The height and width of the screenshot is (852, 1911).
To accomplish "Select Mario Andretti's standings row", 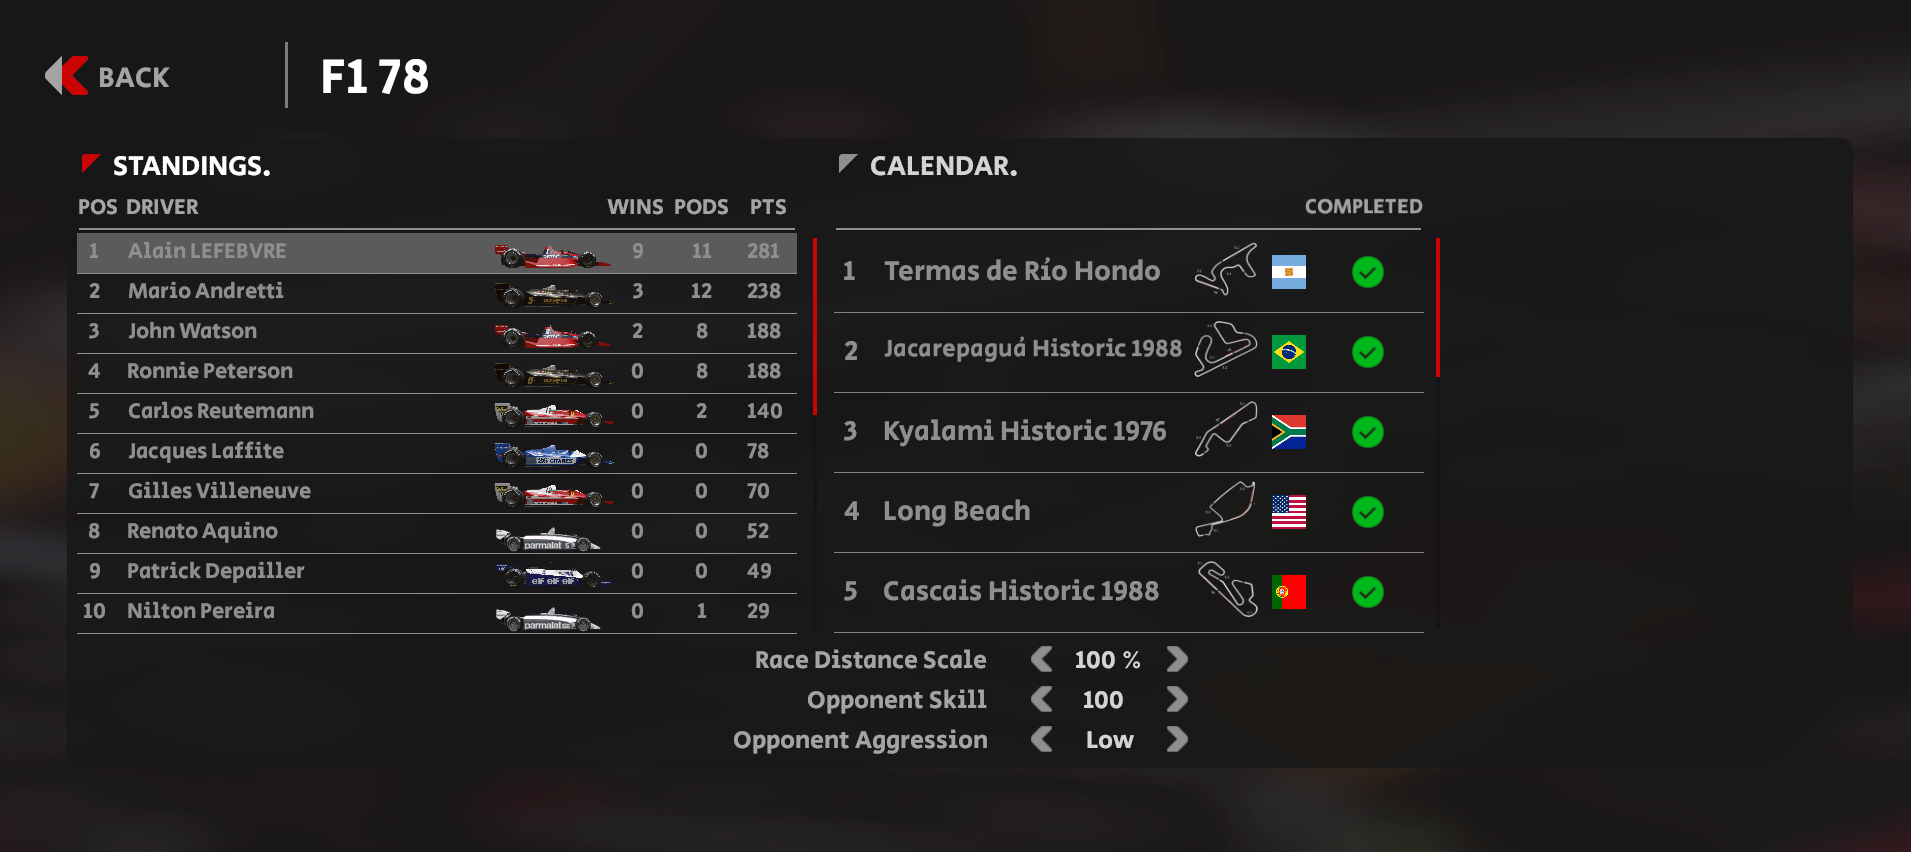I will click(x=437, y=291).
